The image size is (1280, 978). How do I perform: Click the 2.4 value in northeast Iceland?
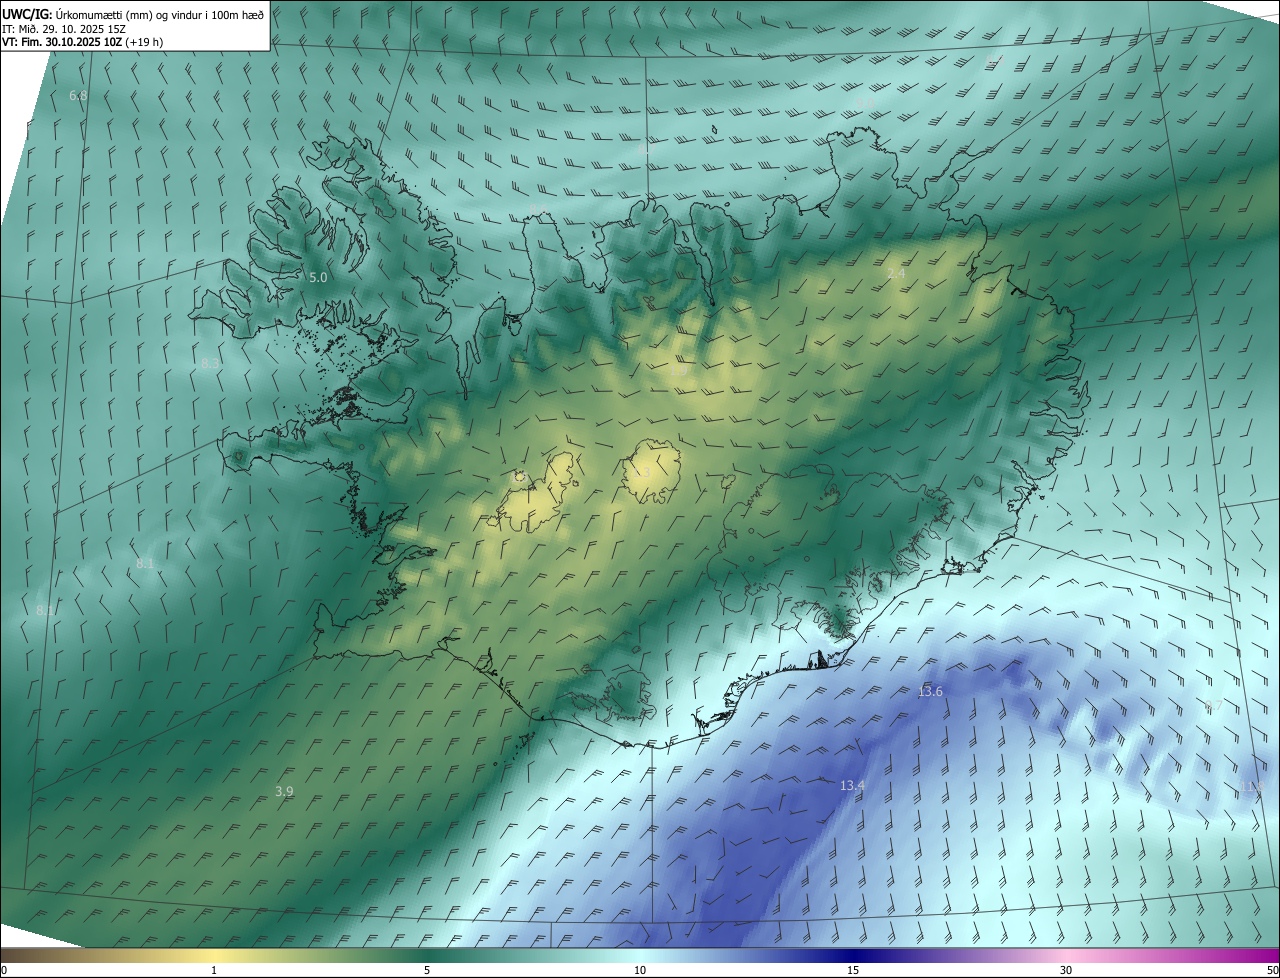(x=896, y=274)
